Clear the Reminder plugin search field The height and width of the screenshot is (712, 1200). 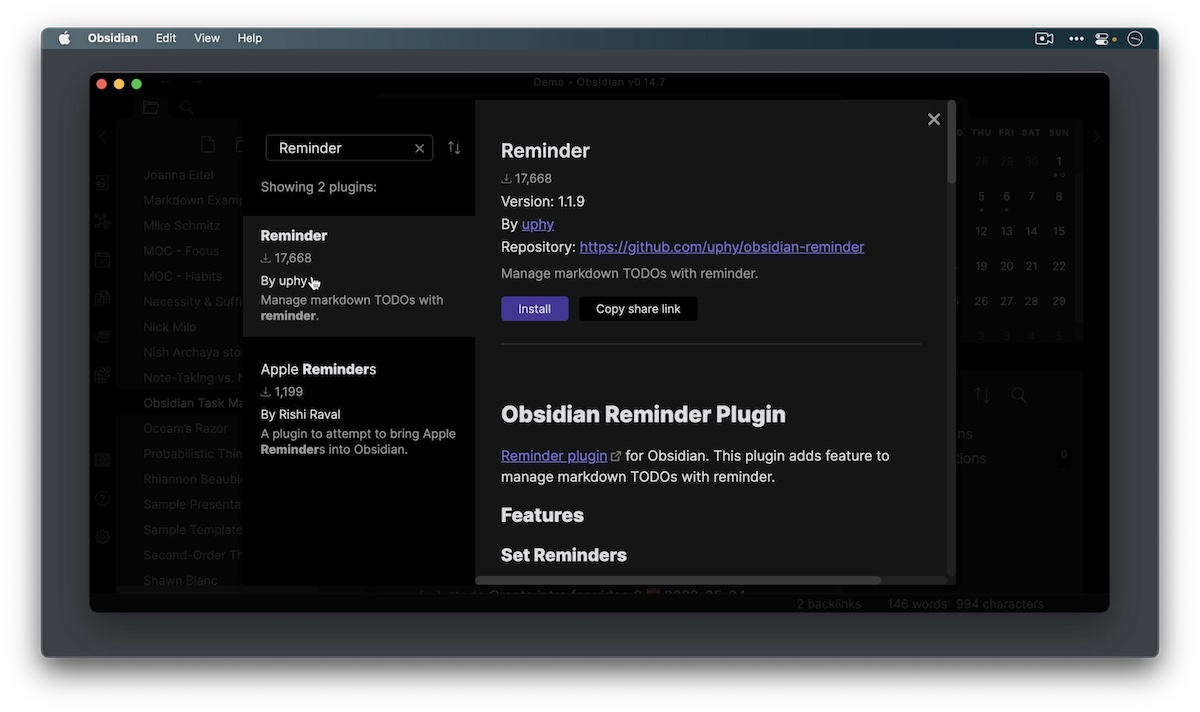(x=420, y=148)
